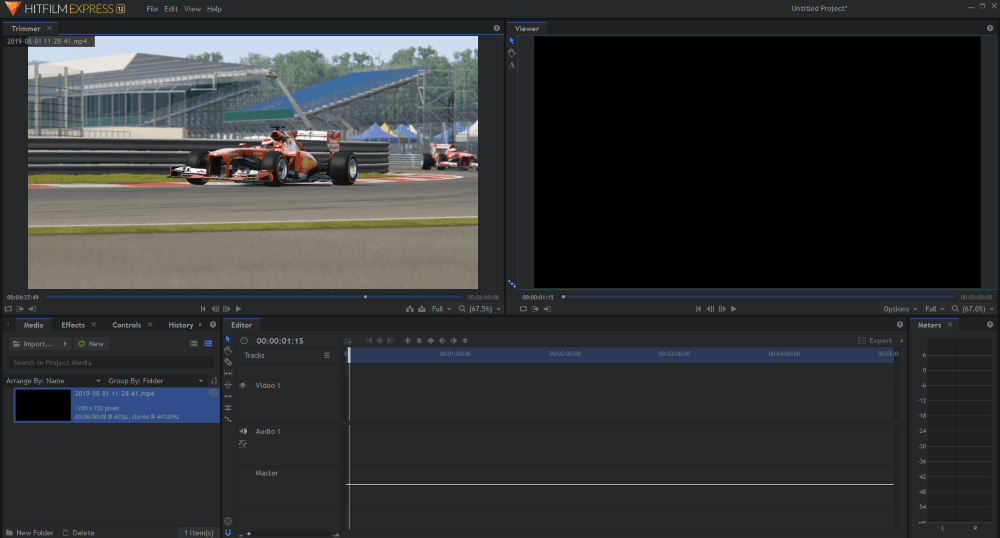Switch media panel to preview view
Viewport: 1000px width, 538px height.
(208, 344)
